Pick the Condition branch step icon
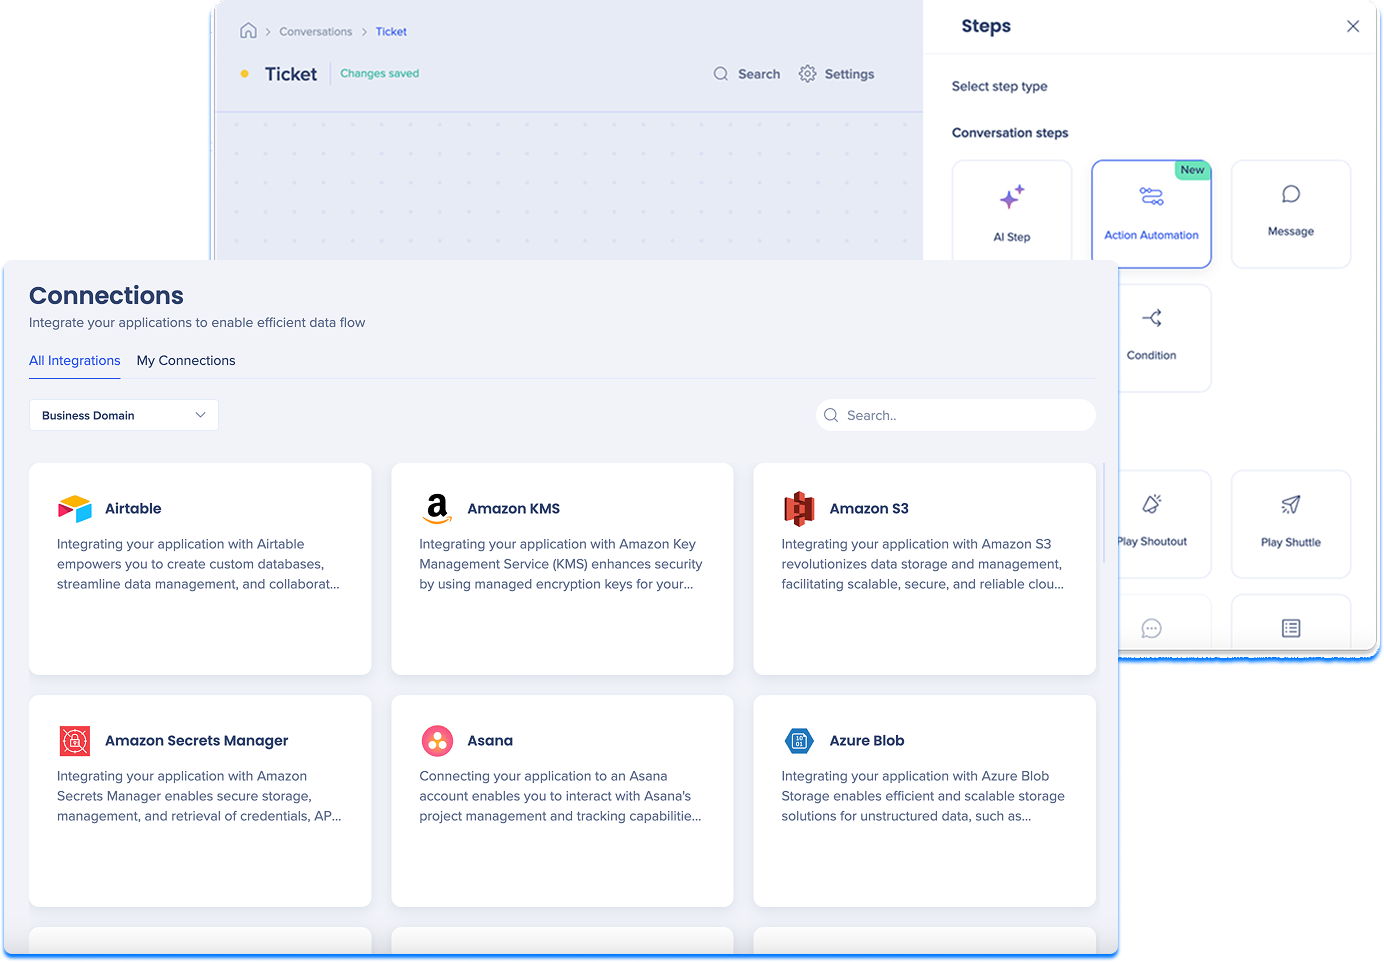The width and height of the screenshot is (1384, 962). click(x=1152, y=318)
